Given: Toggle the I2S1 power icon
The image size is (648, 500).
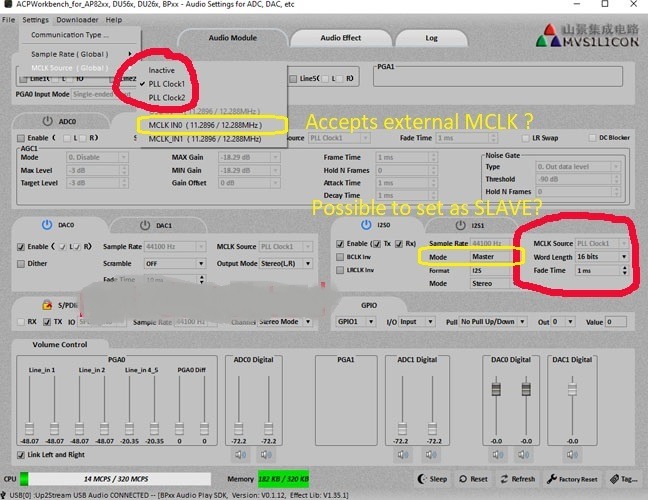Looking at the screenshot, I should (x=460, y=225).
